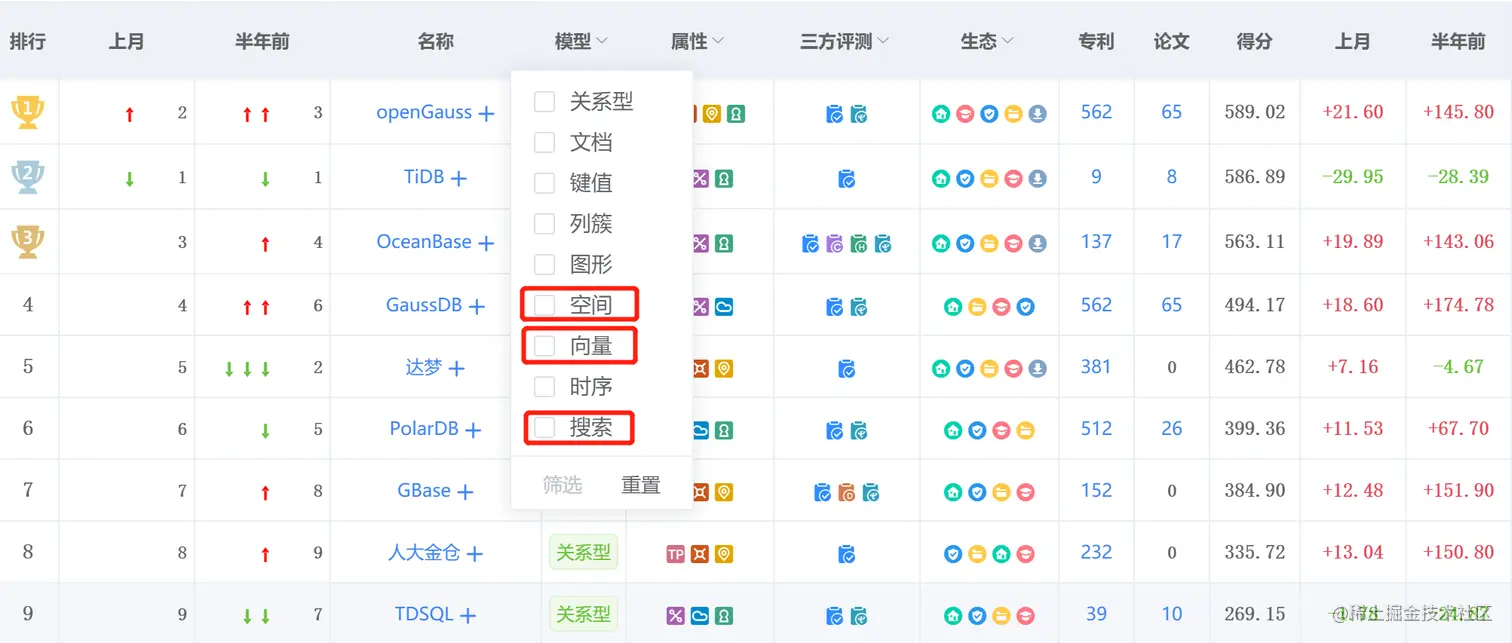Expand GaussDB with its plus icon
The image size is (1512, 643).
point(476,307)
